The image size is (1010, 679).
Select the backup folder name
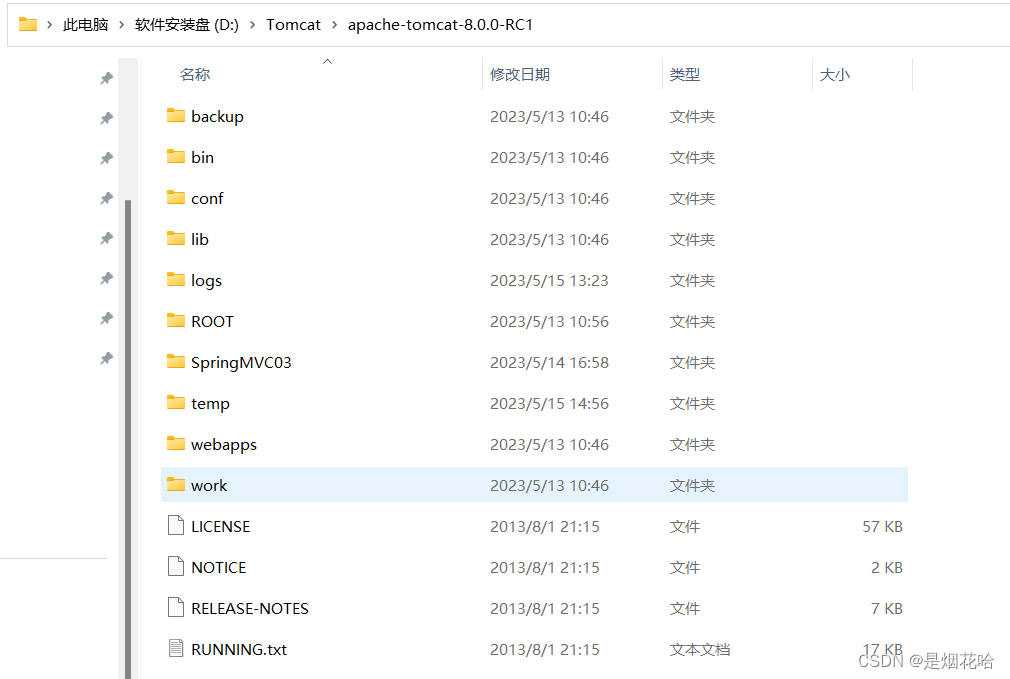click(218, 117)
